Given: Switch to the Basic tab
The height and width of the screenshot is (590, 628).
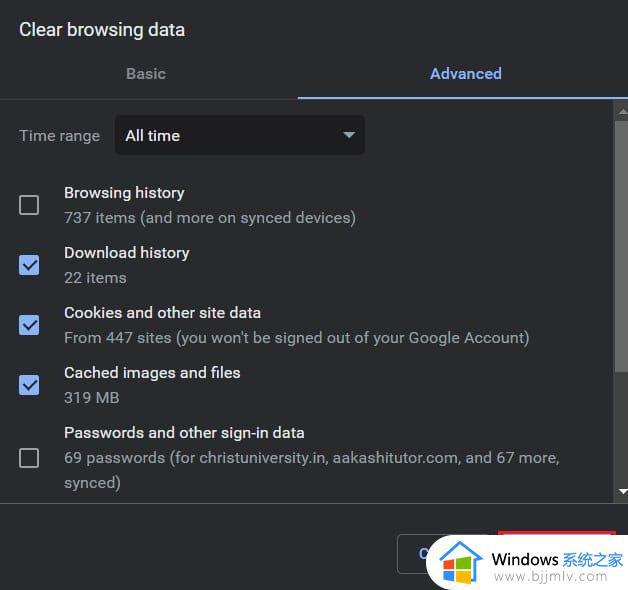Looking at the screenshot, I should tap(146, 74).
